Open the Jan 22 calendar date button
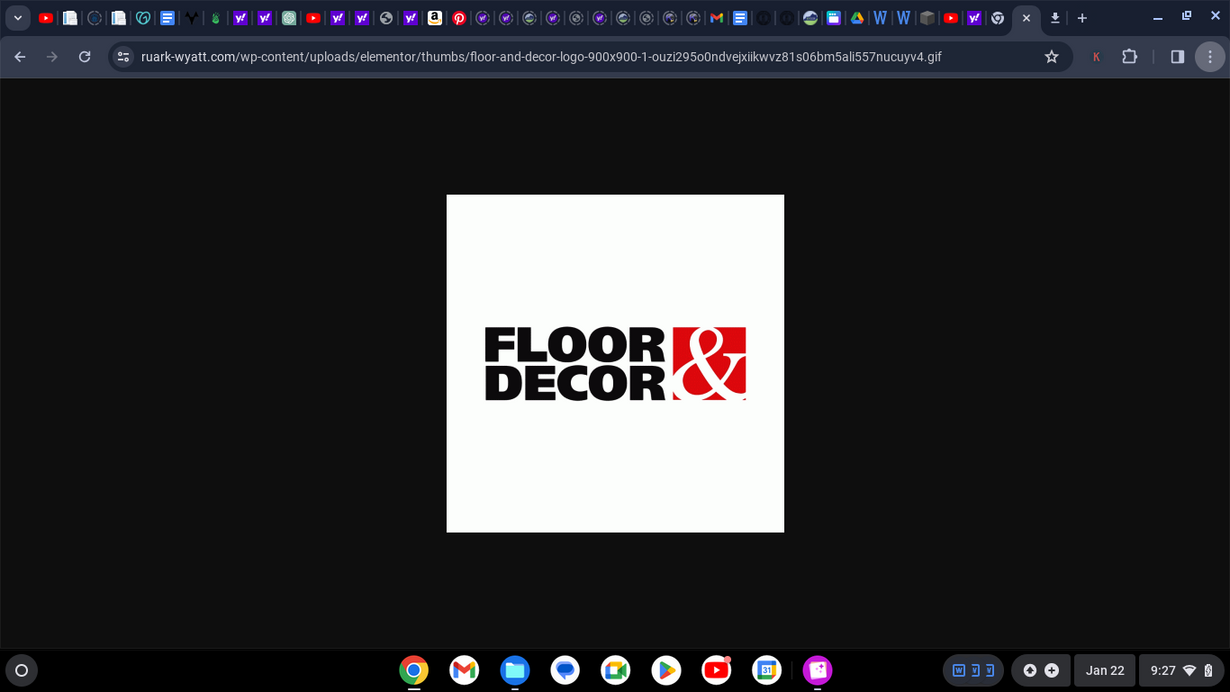1230x692 pixels. (1104, 670)
